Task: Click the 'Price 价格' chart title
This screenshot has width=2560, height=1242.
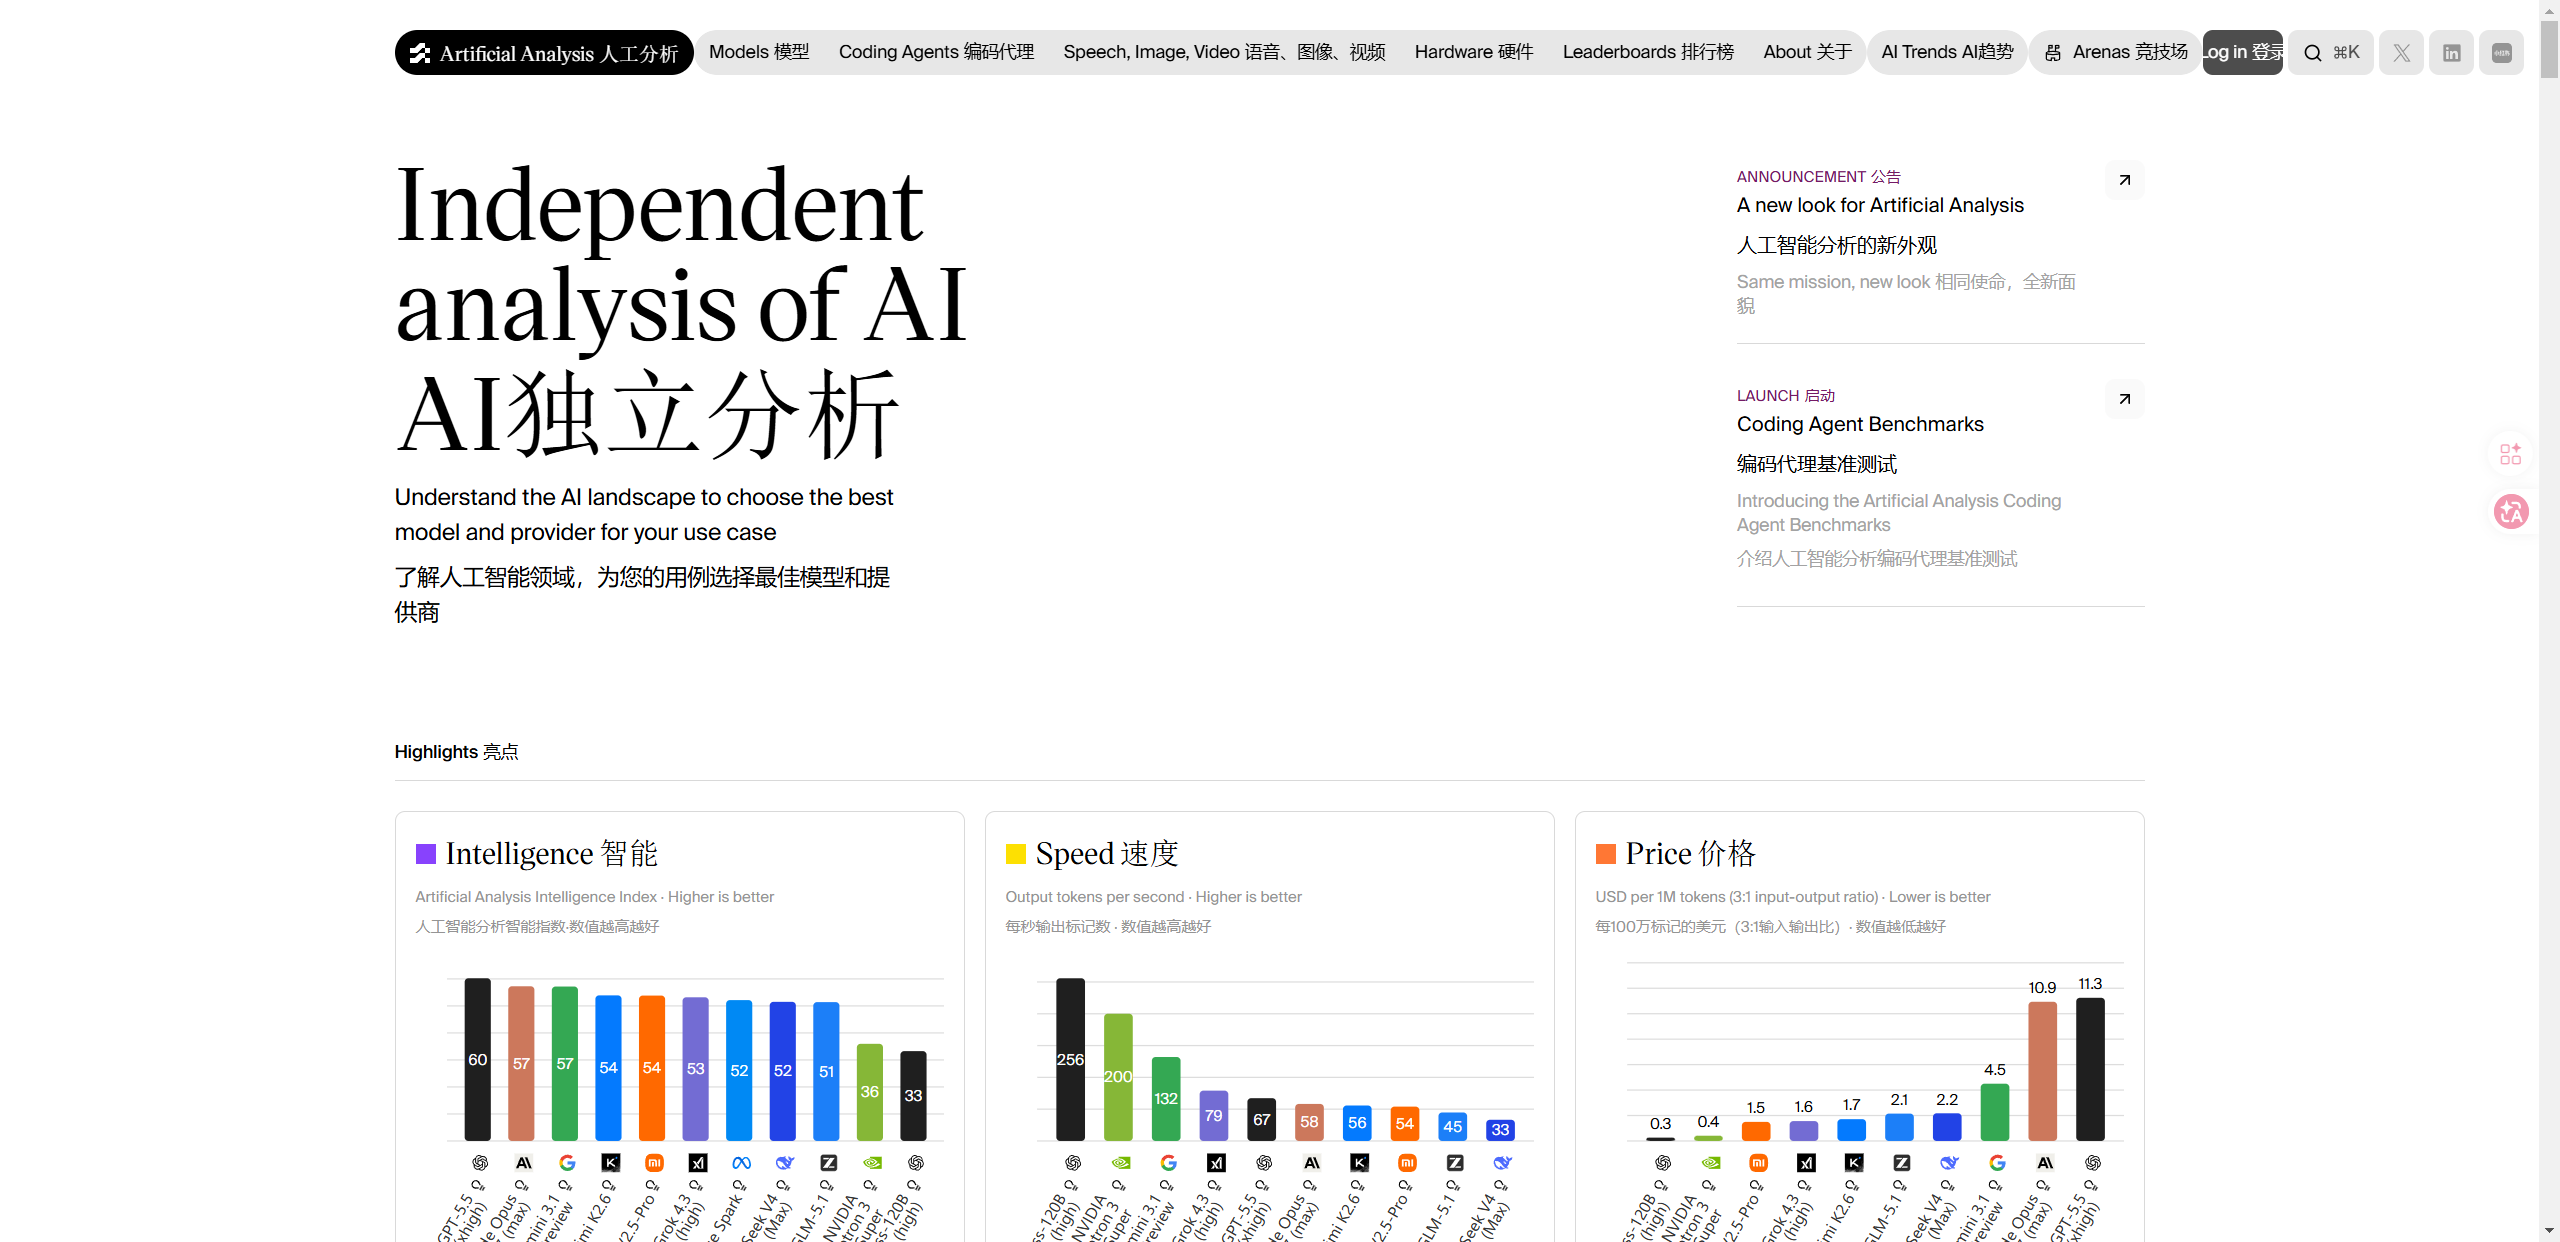Action: 1690,853
